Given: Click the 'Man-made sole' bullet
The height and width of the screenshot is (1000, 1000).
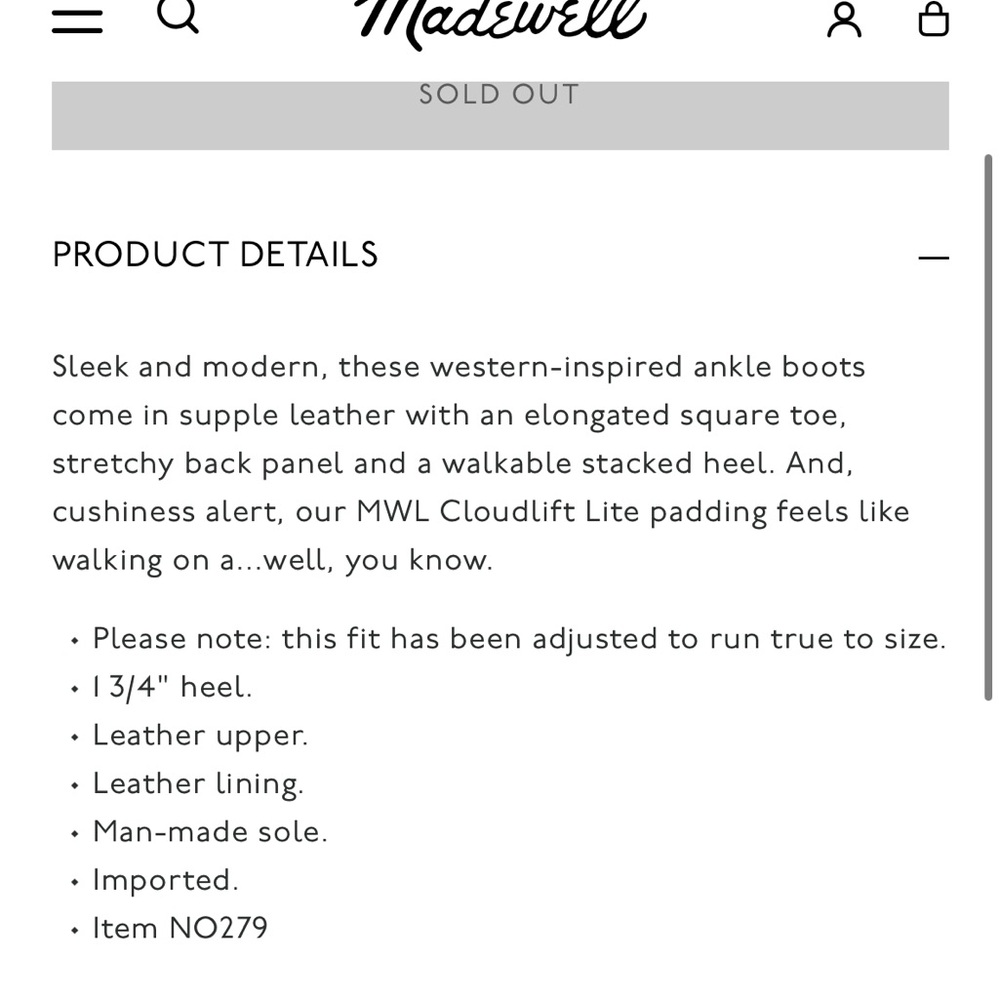Looking at the screenshot, I should coord(210,831).
